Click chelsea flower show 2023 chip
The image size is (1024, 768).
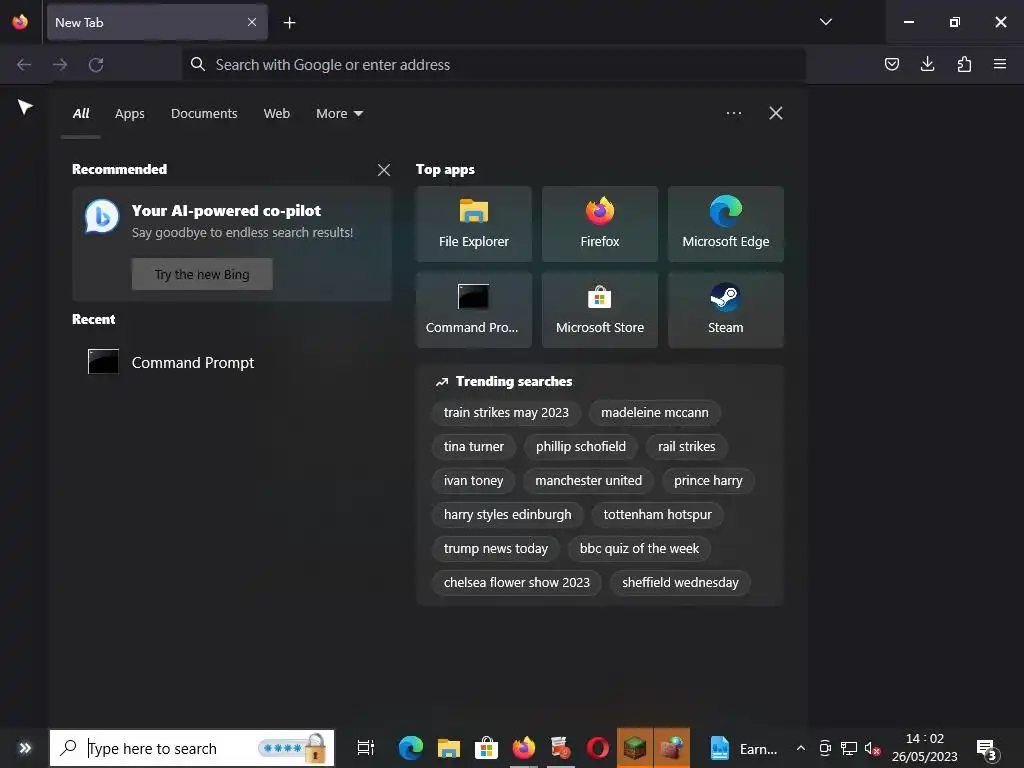click(x=517, y=583)
